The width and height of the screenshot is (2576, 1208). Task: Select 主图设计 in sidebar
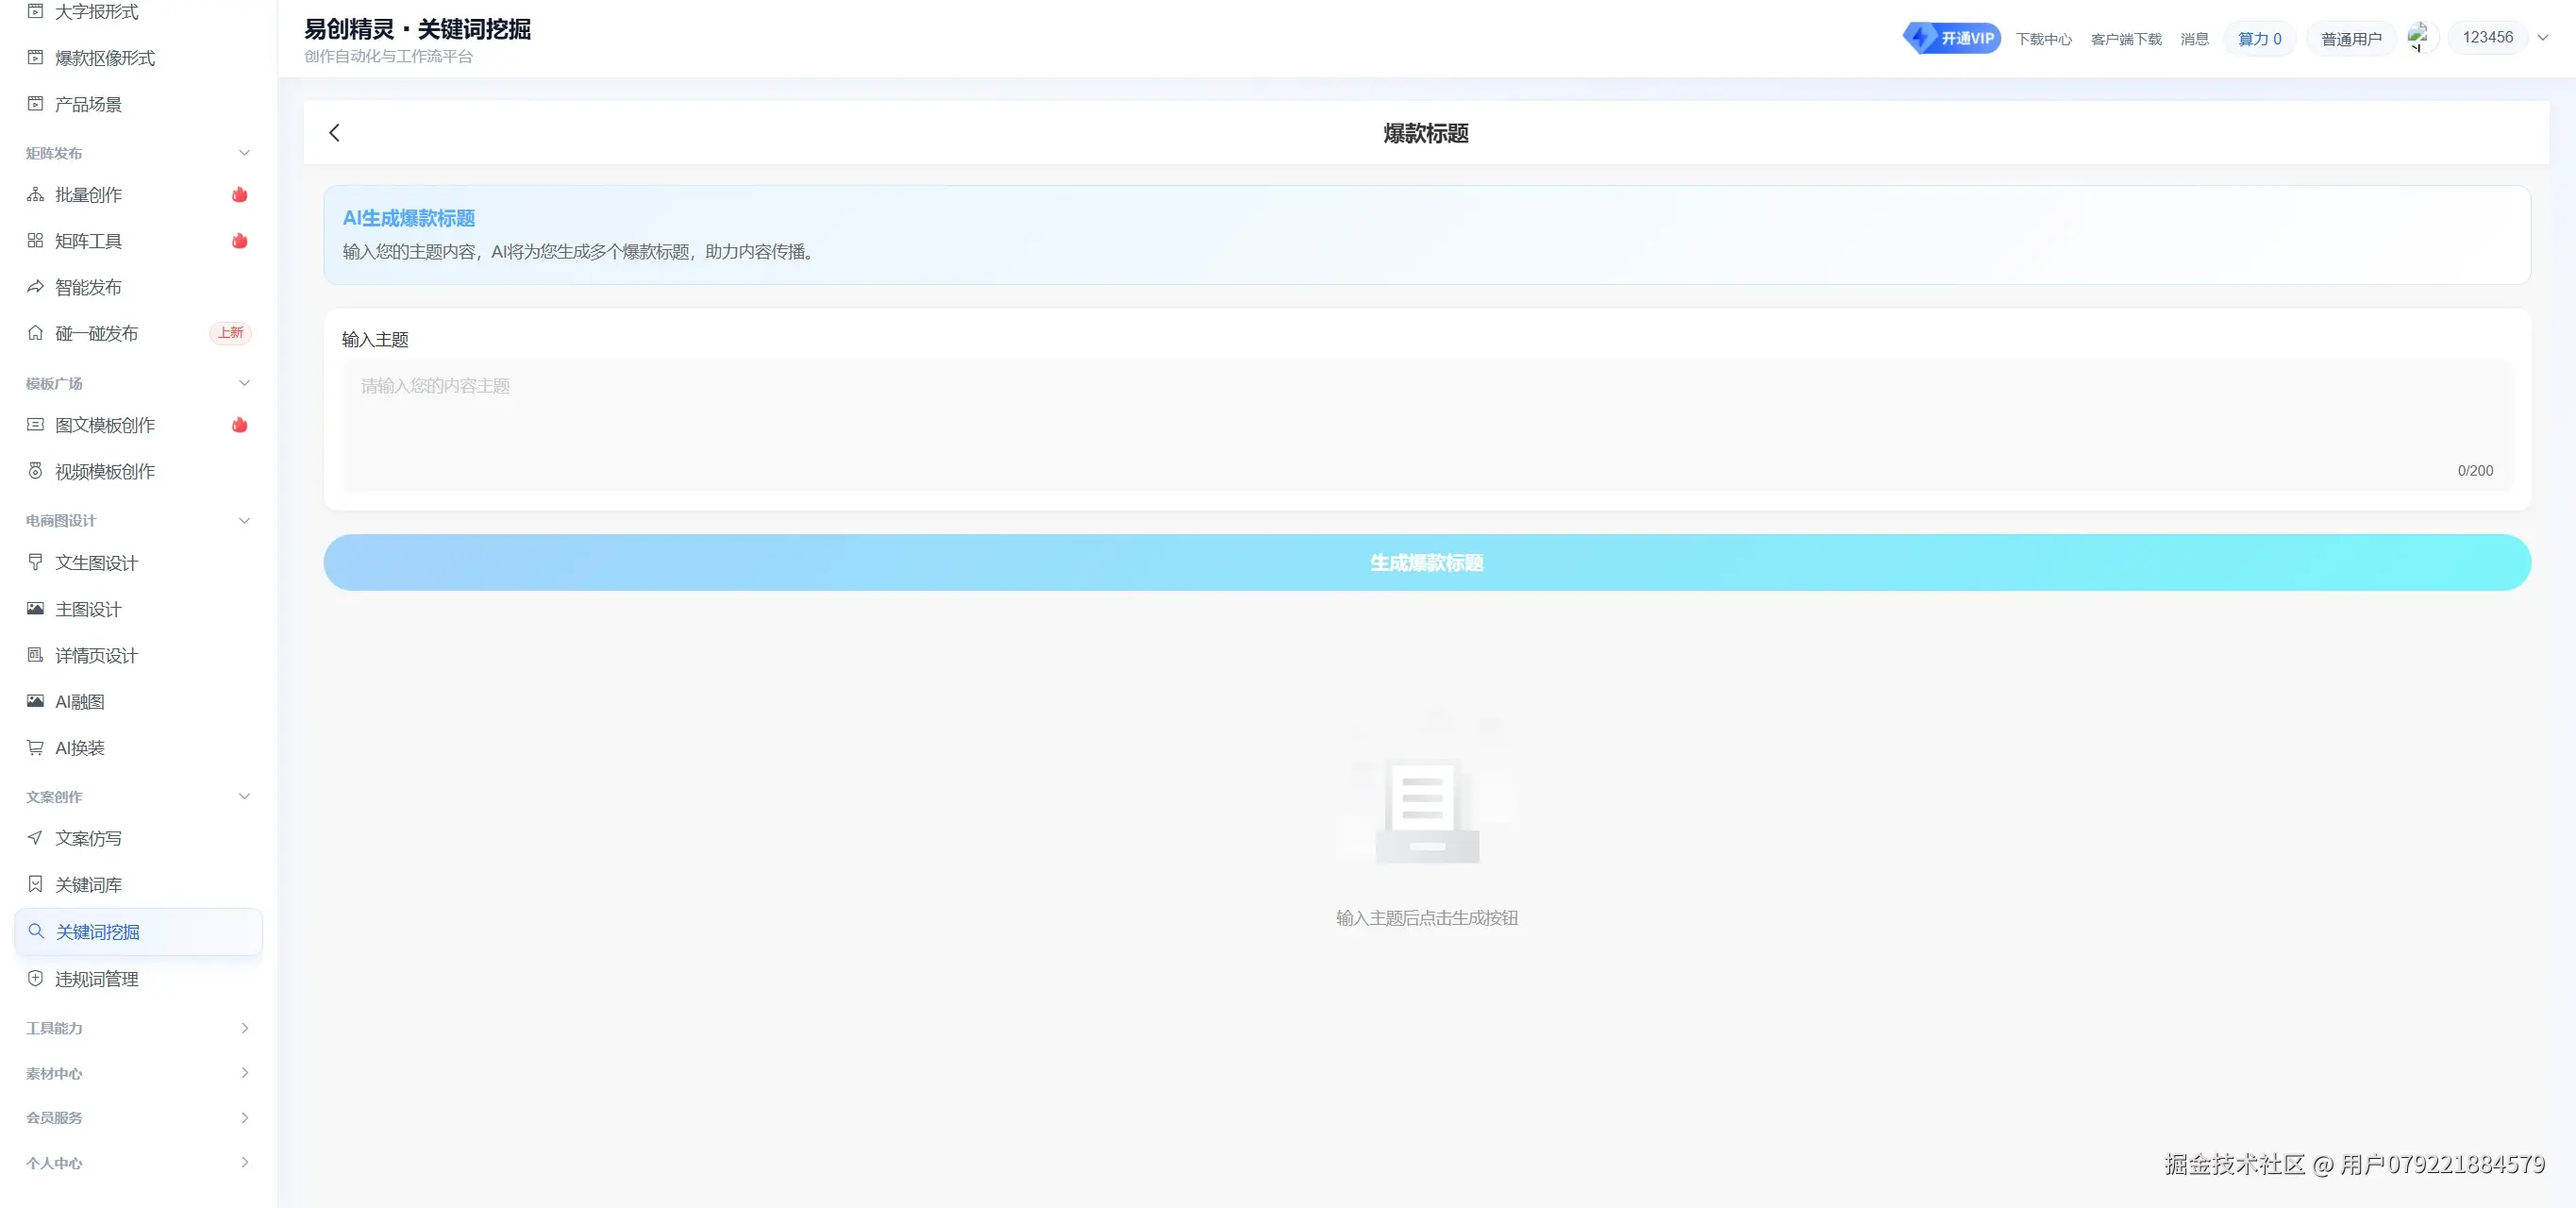tap(89, 609)
